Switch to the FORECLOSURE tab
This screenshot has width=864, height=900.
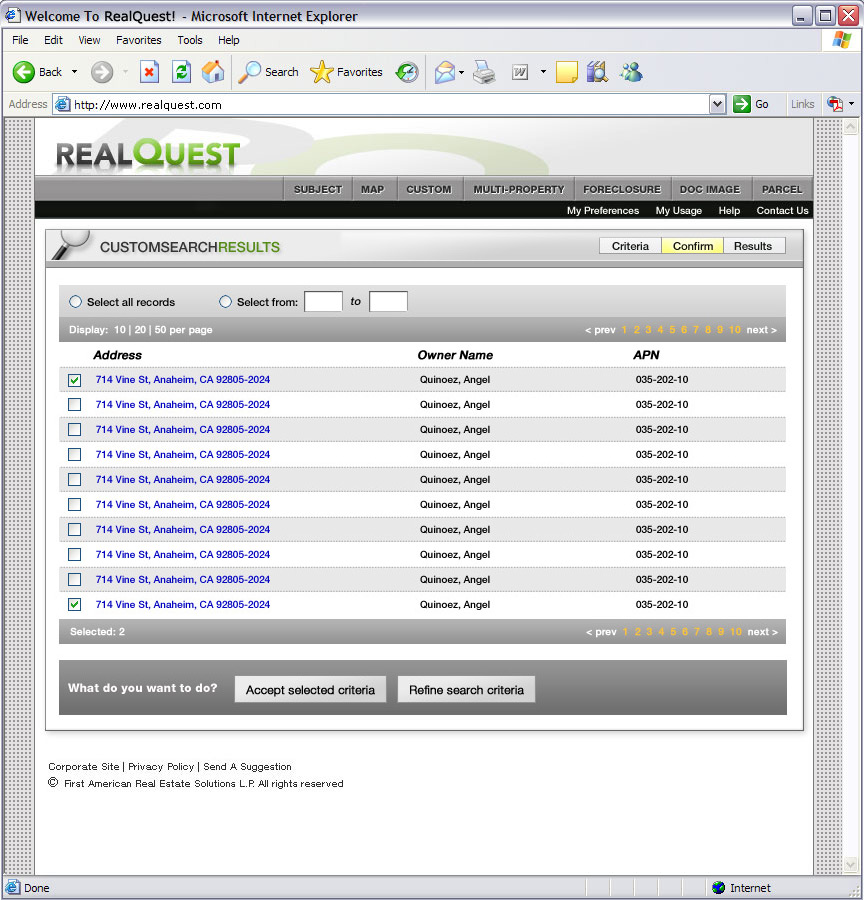click(622, 189)
